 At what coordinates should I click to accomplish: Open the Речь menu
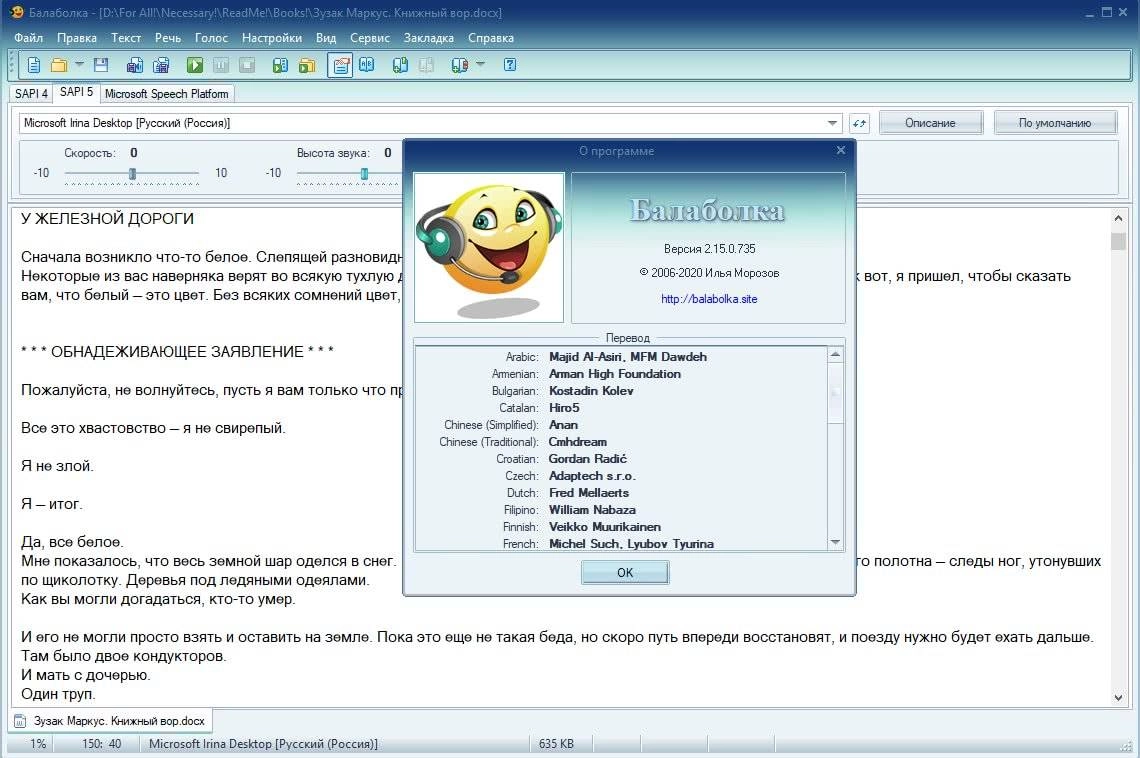click(x=168, y=38)
